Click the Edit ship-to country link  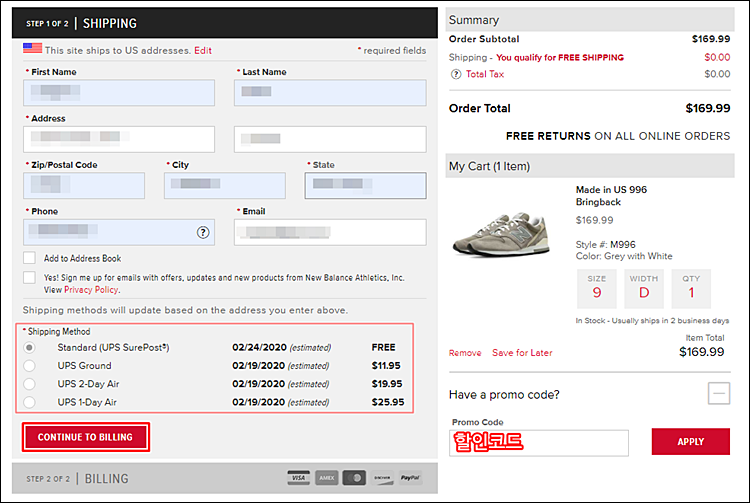203,50
